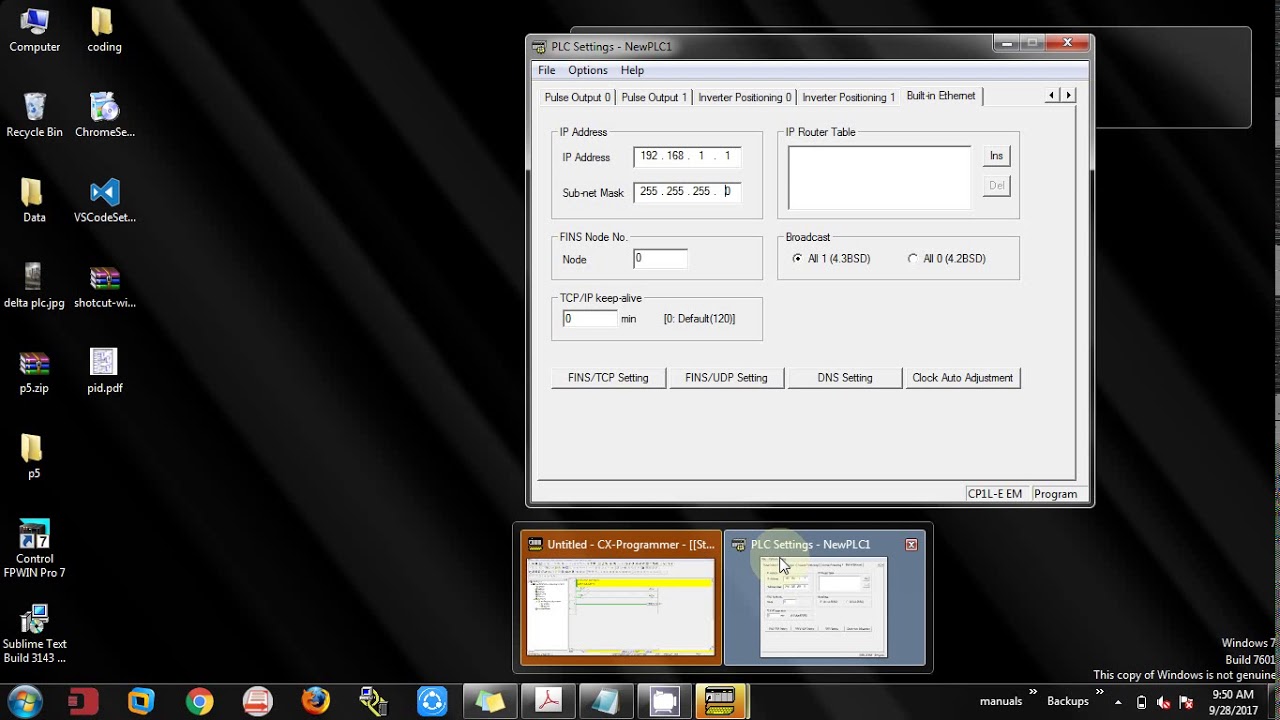1280x720 pixels.
Task: Open the sticky notes folder taskbar icon
Action: tap(490, 702)
